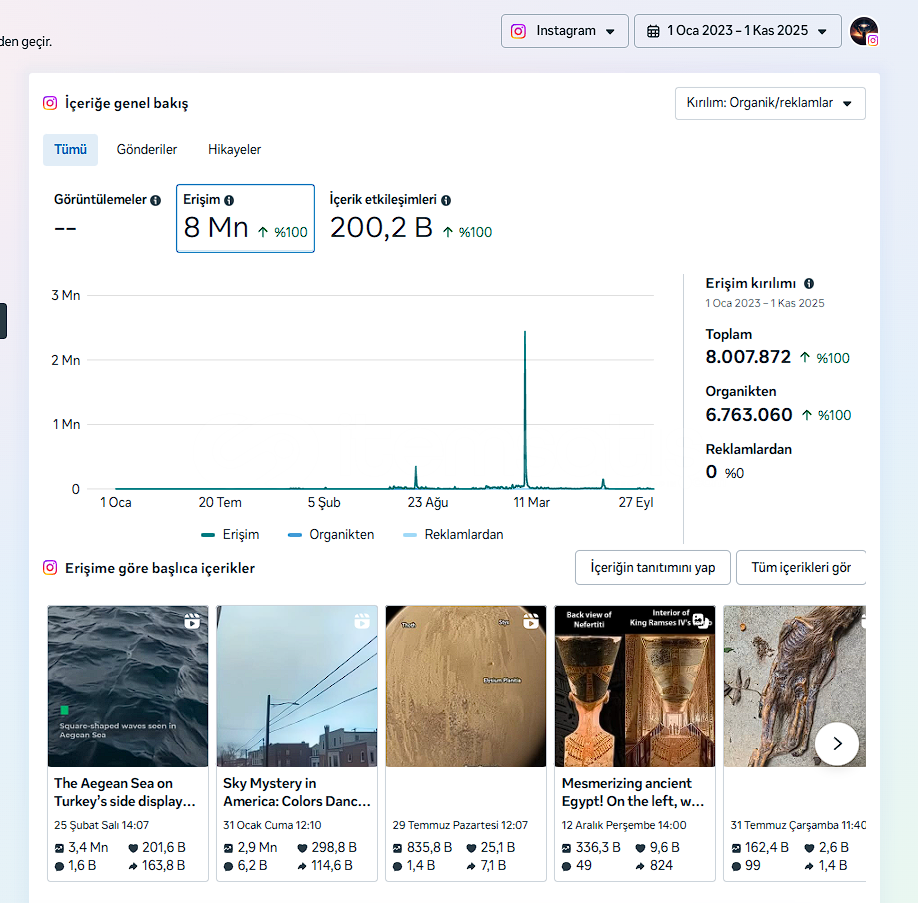The image size is (918, 903).
Task: Open the Mesmerizing ancient Egypt post thumbnail
Action: click(x=635, y=685)
